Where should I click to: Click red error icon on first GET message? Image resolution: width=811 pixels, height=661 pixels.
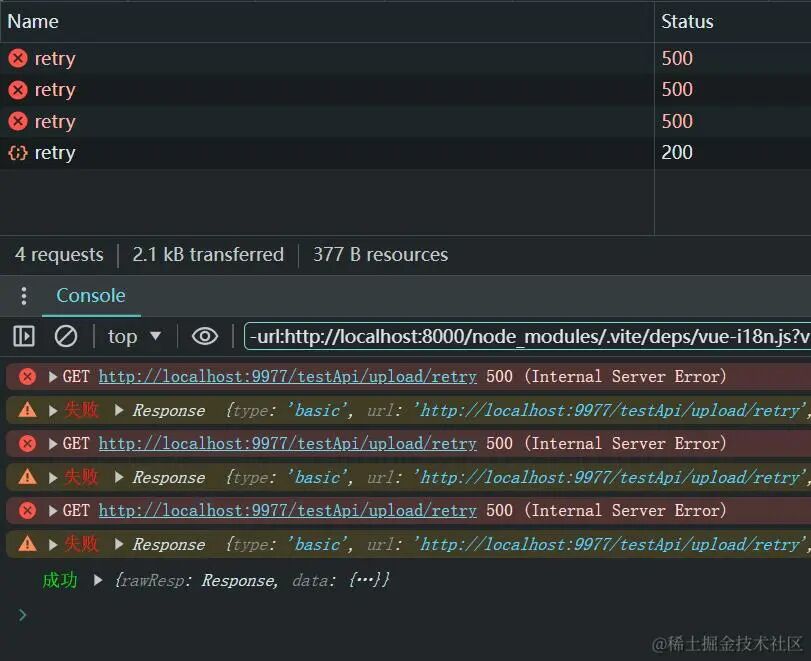click(x=27, y=377)
